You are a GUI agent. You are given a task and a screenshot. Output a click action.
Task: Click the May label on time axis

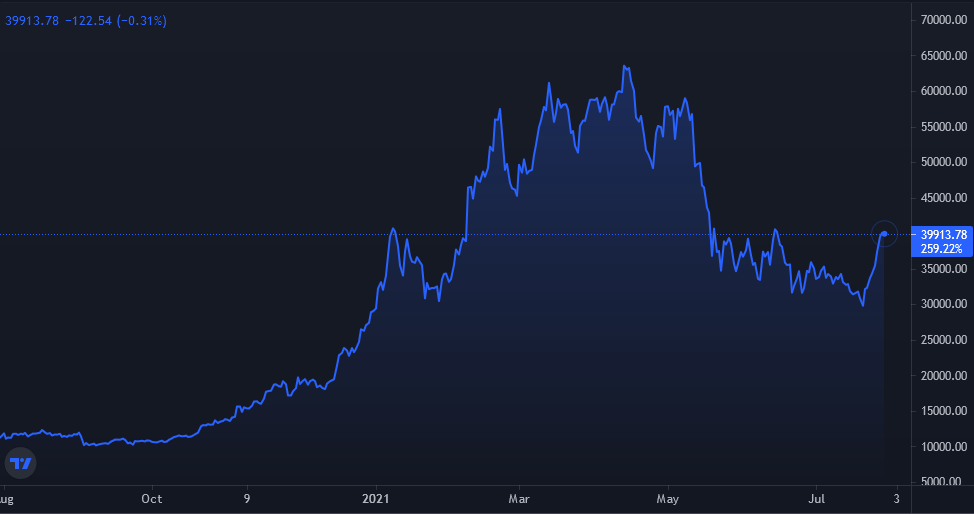[668, 499]
